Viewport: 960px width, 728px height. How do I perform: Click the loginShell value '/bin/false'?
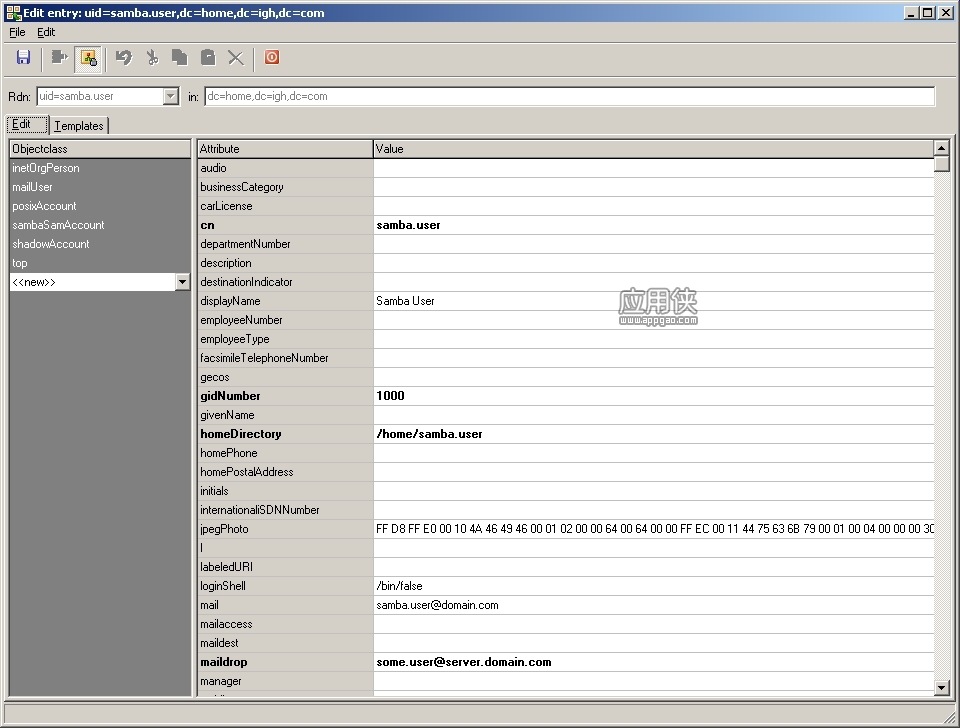(x=399, y=586)
